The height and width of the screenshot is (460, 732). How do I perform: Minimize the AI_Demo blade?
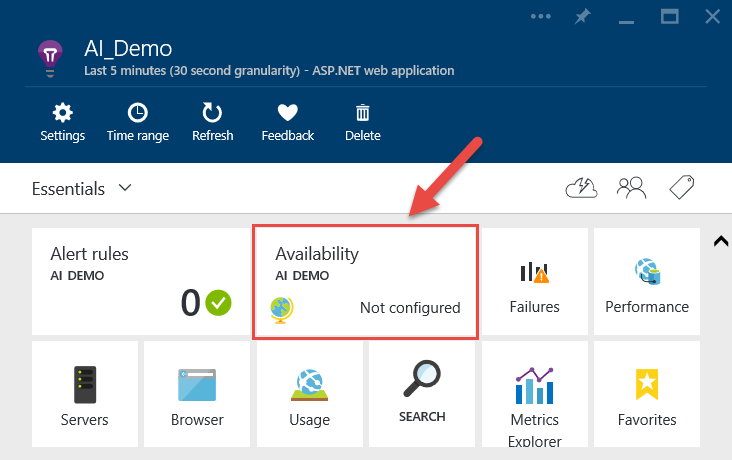click(626, 21)
